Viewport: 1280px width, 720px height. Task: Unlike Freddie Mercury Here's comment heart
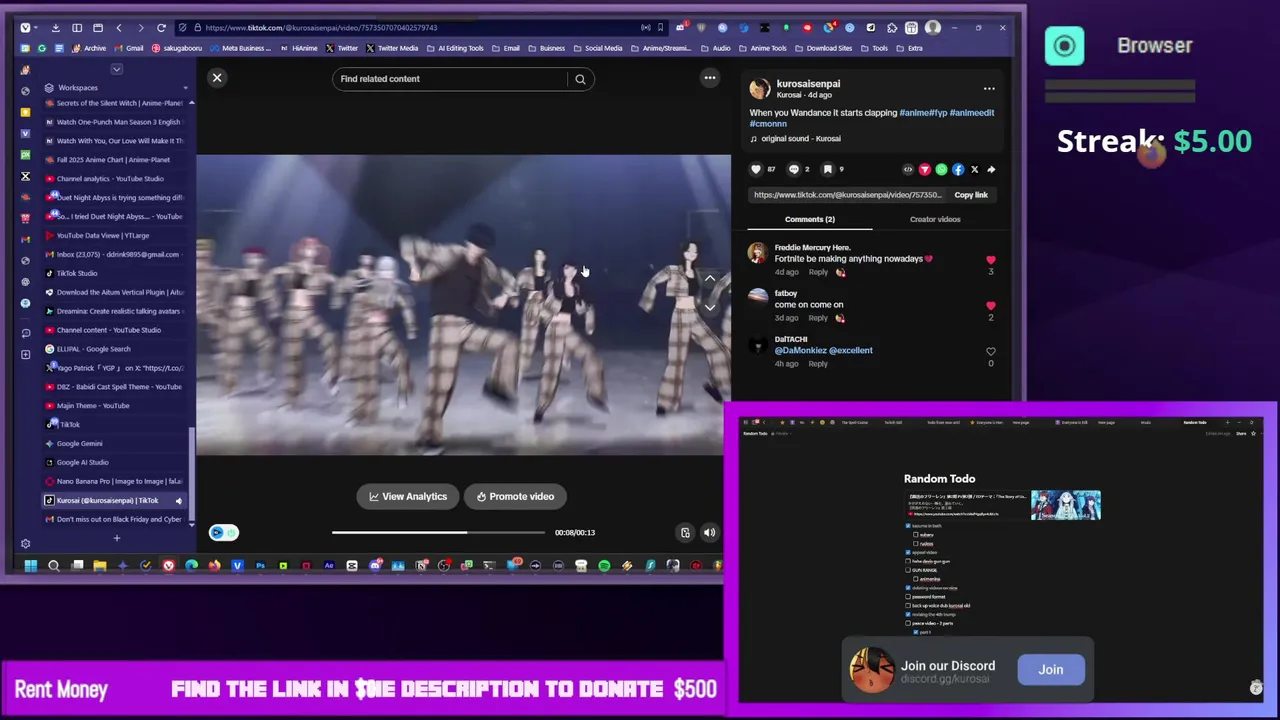(x=991, y=260)
